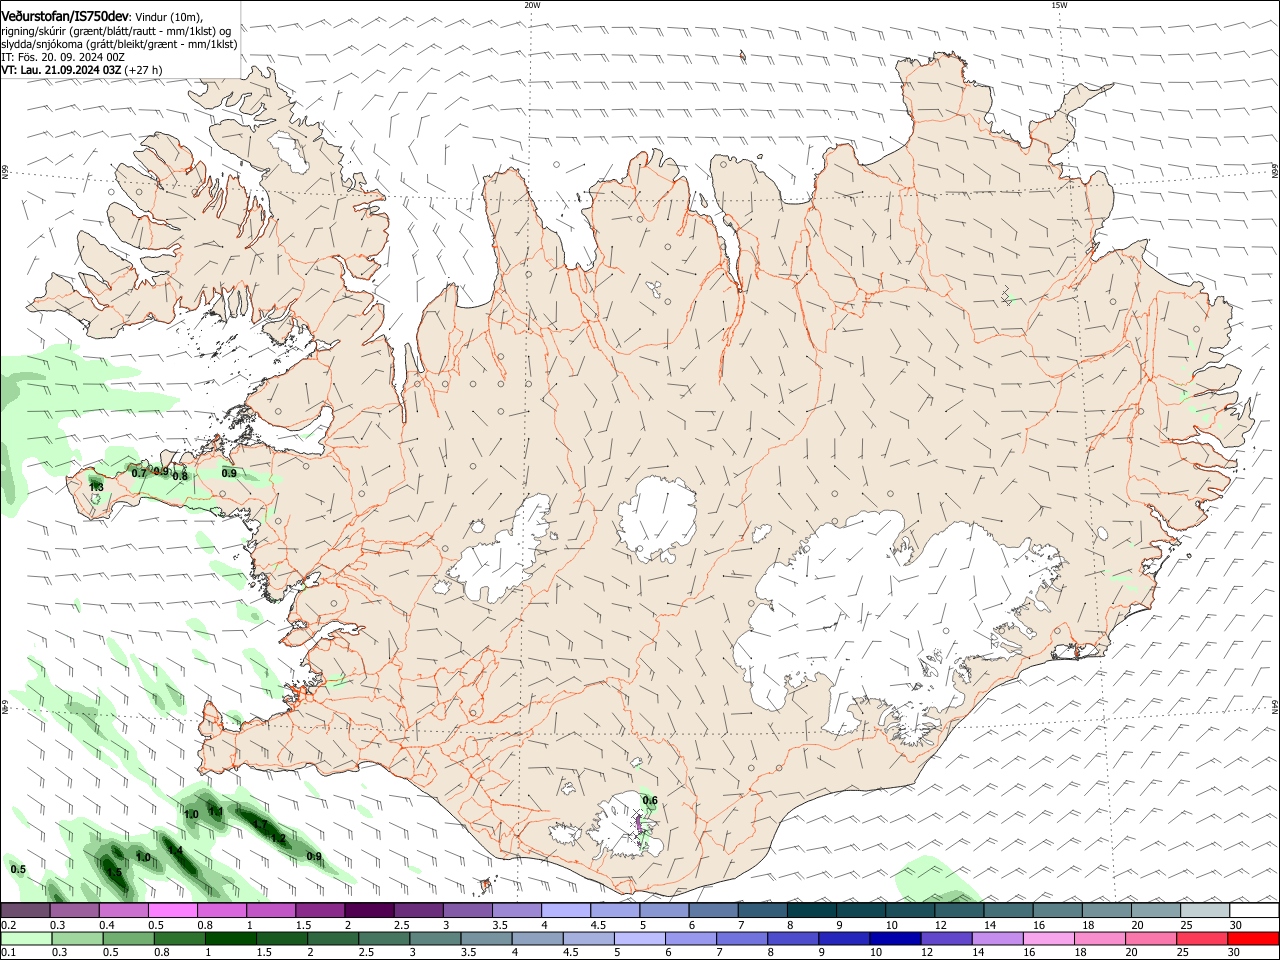
Task: Click the 1.4 precipitation value on the map
Action: (174, 851)
